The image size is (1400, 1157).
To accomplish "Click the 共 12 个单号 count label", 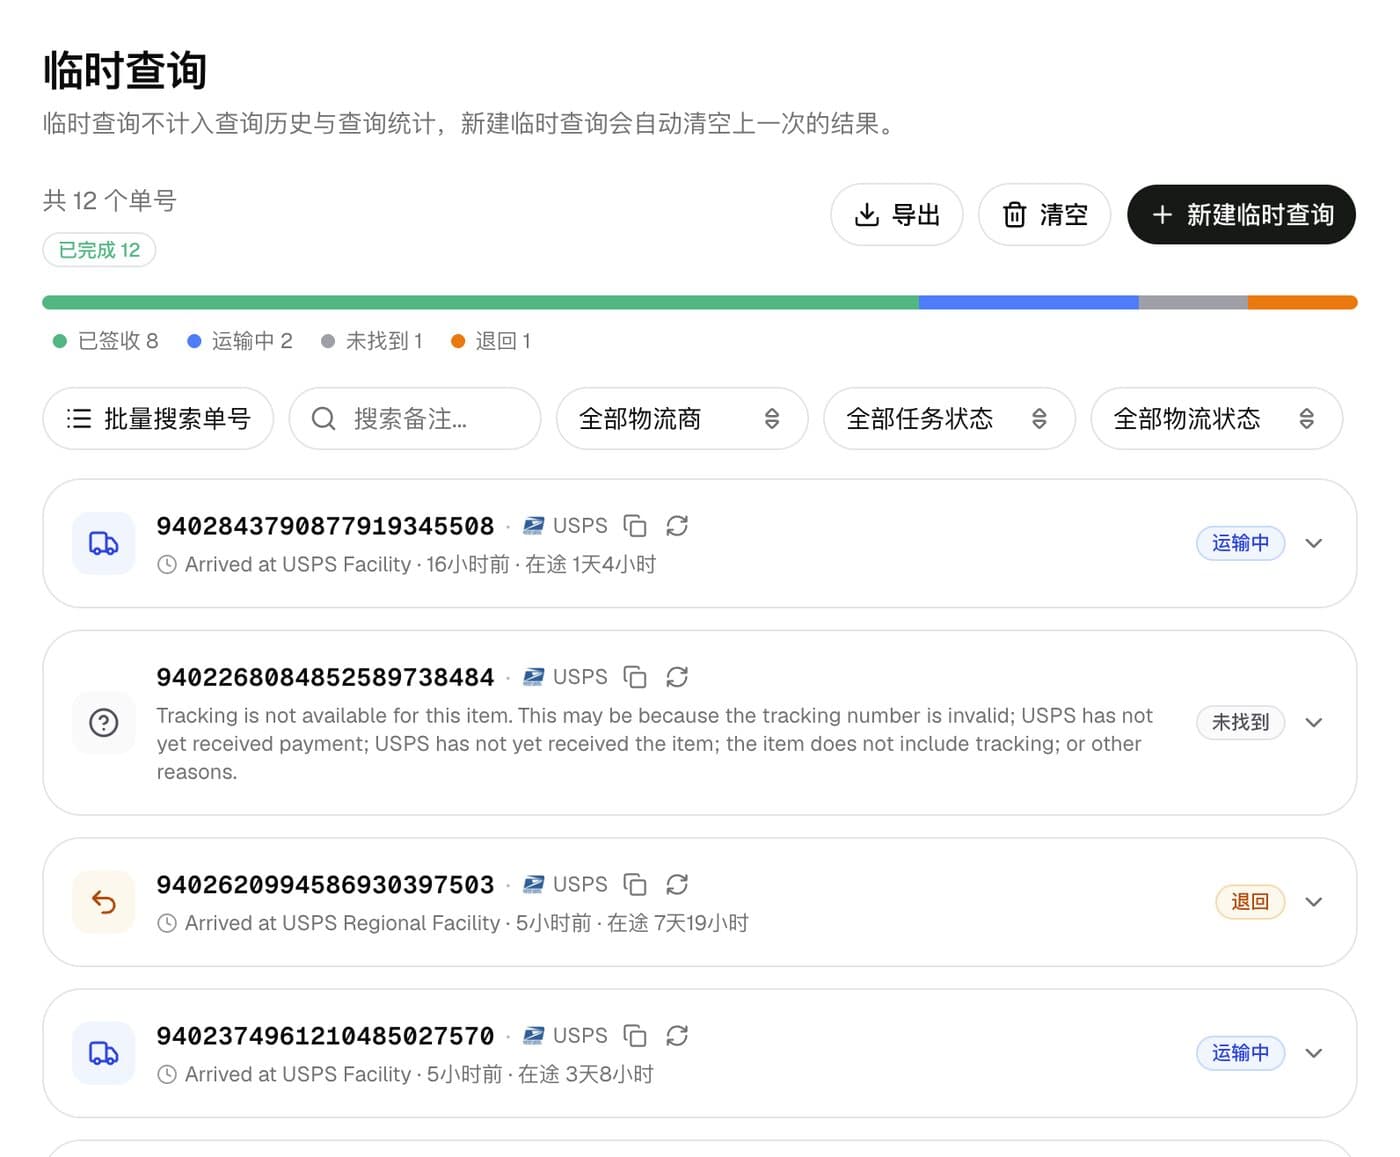I will coord(110,201).
